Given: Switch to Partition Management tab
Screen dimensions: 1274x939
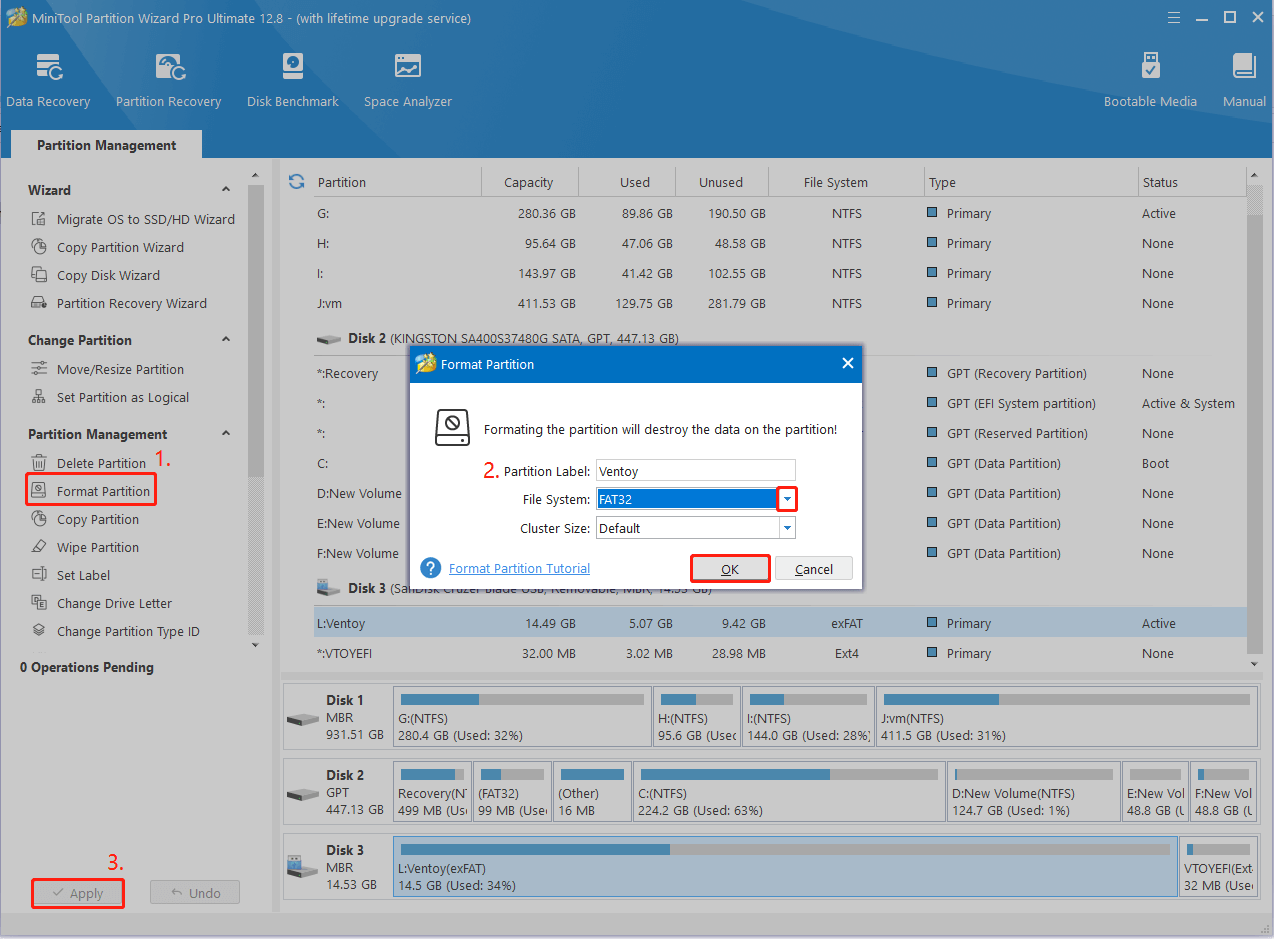Looking at the screenshot, I should (107, 145).
